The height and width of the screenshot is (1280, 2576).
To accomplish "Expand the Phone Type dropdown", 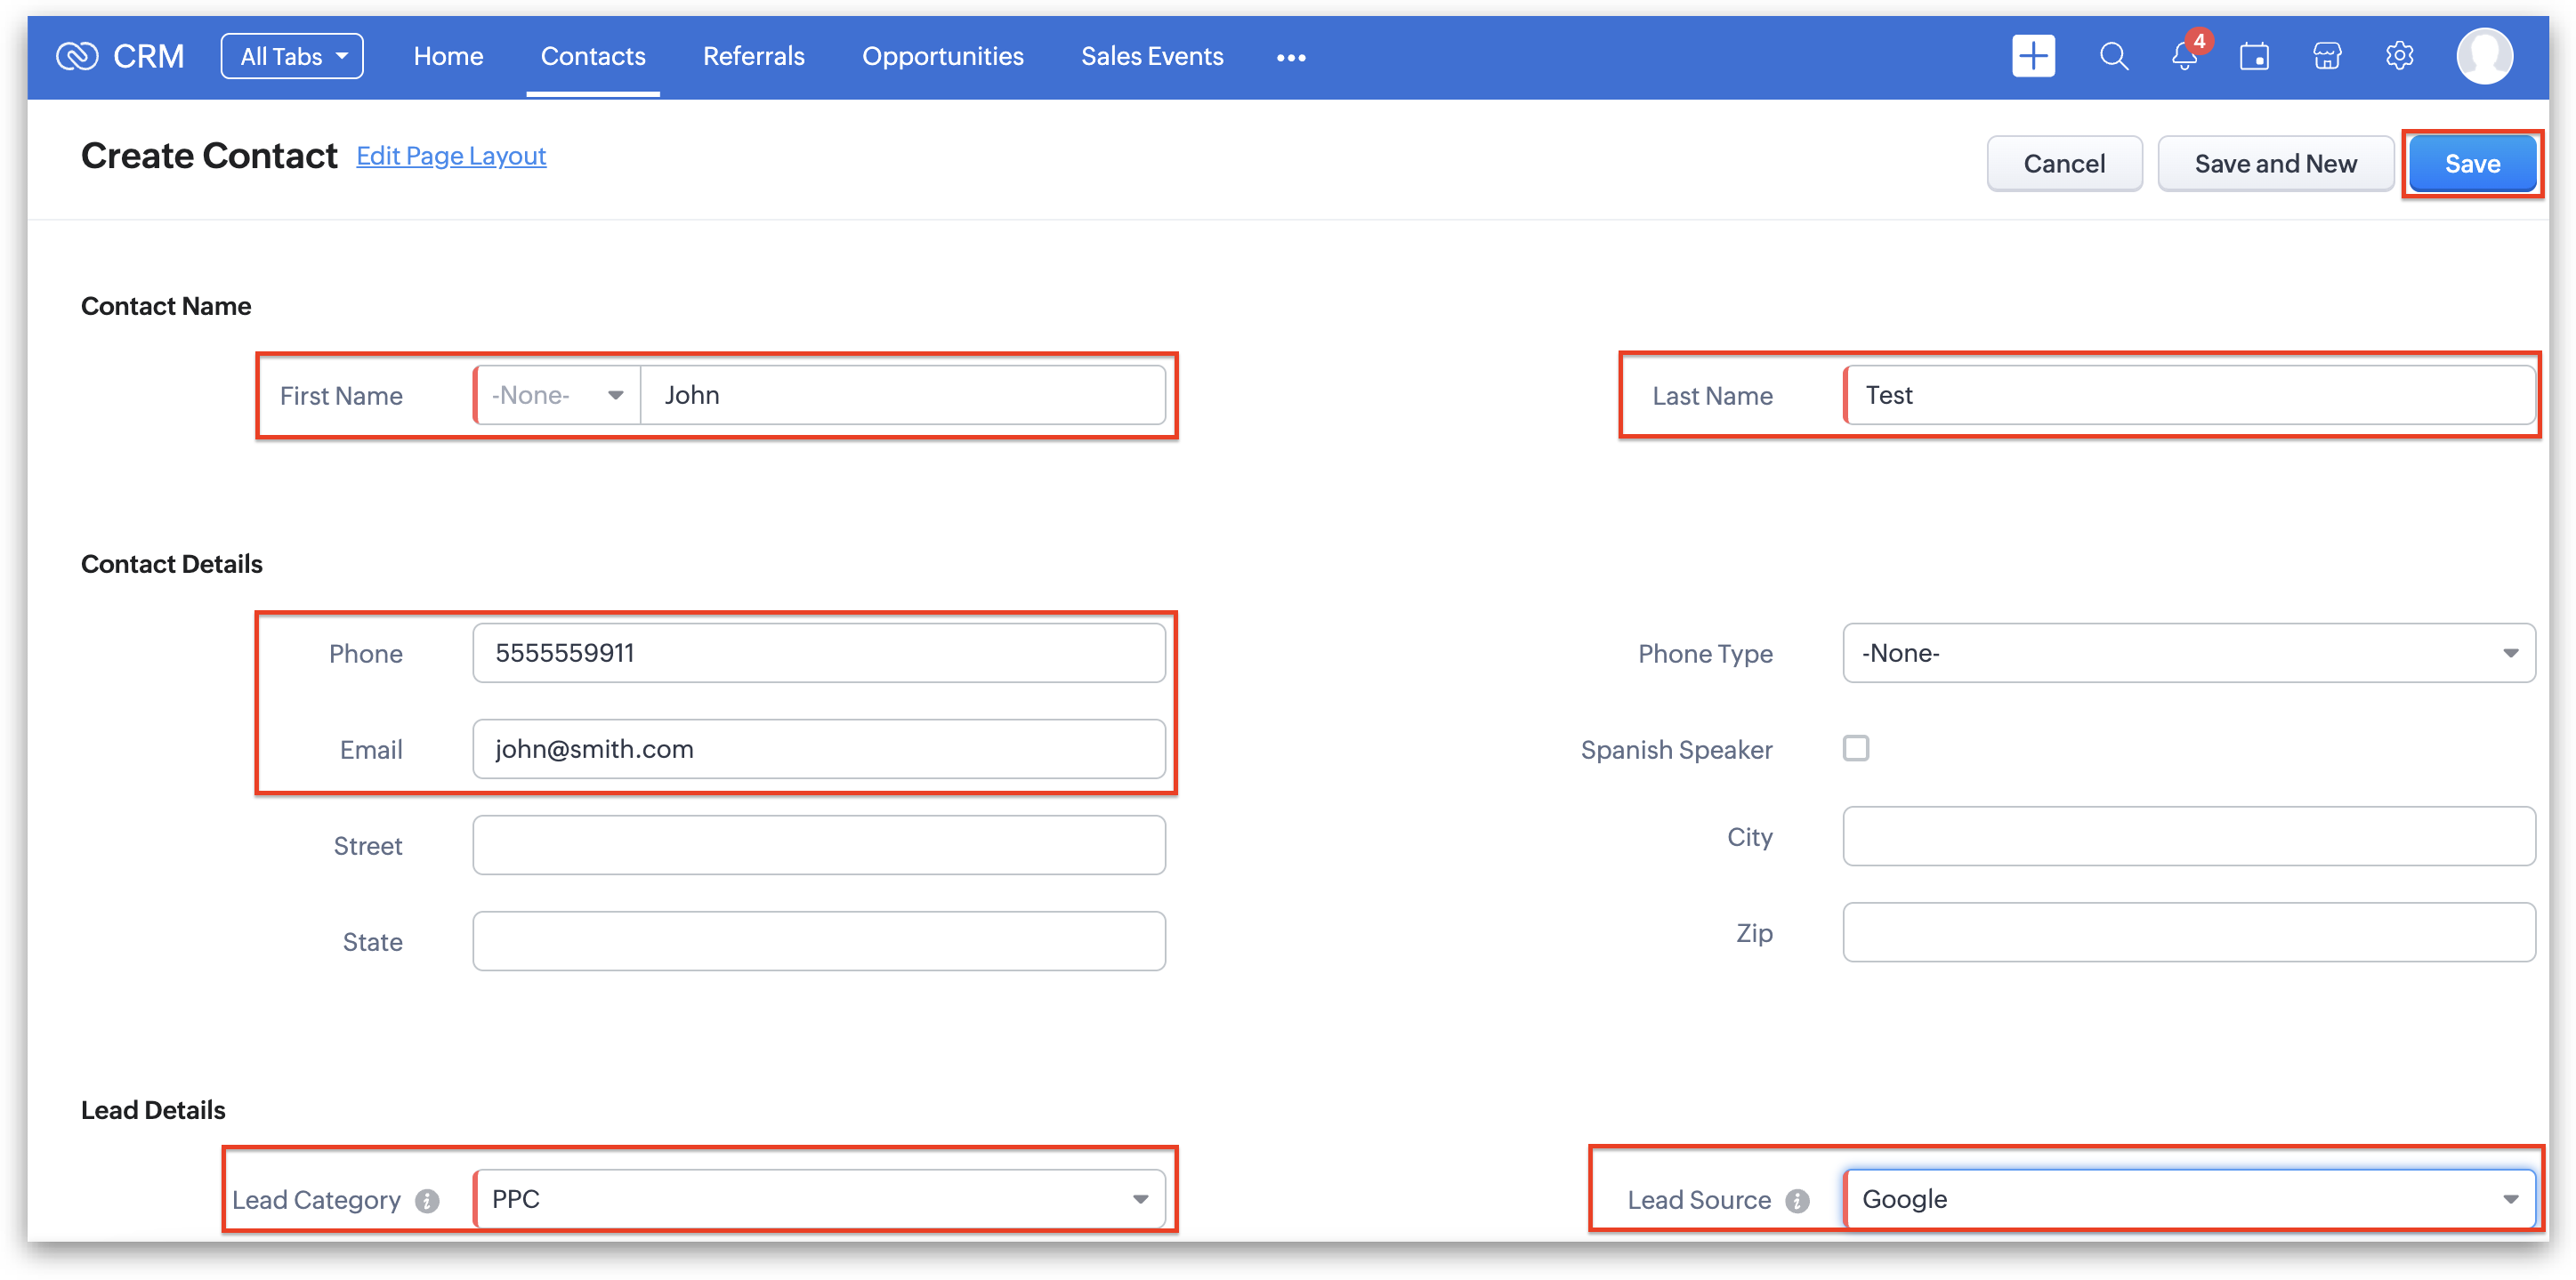I will coord(2188,653).
